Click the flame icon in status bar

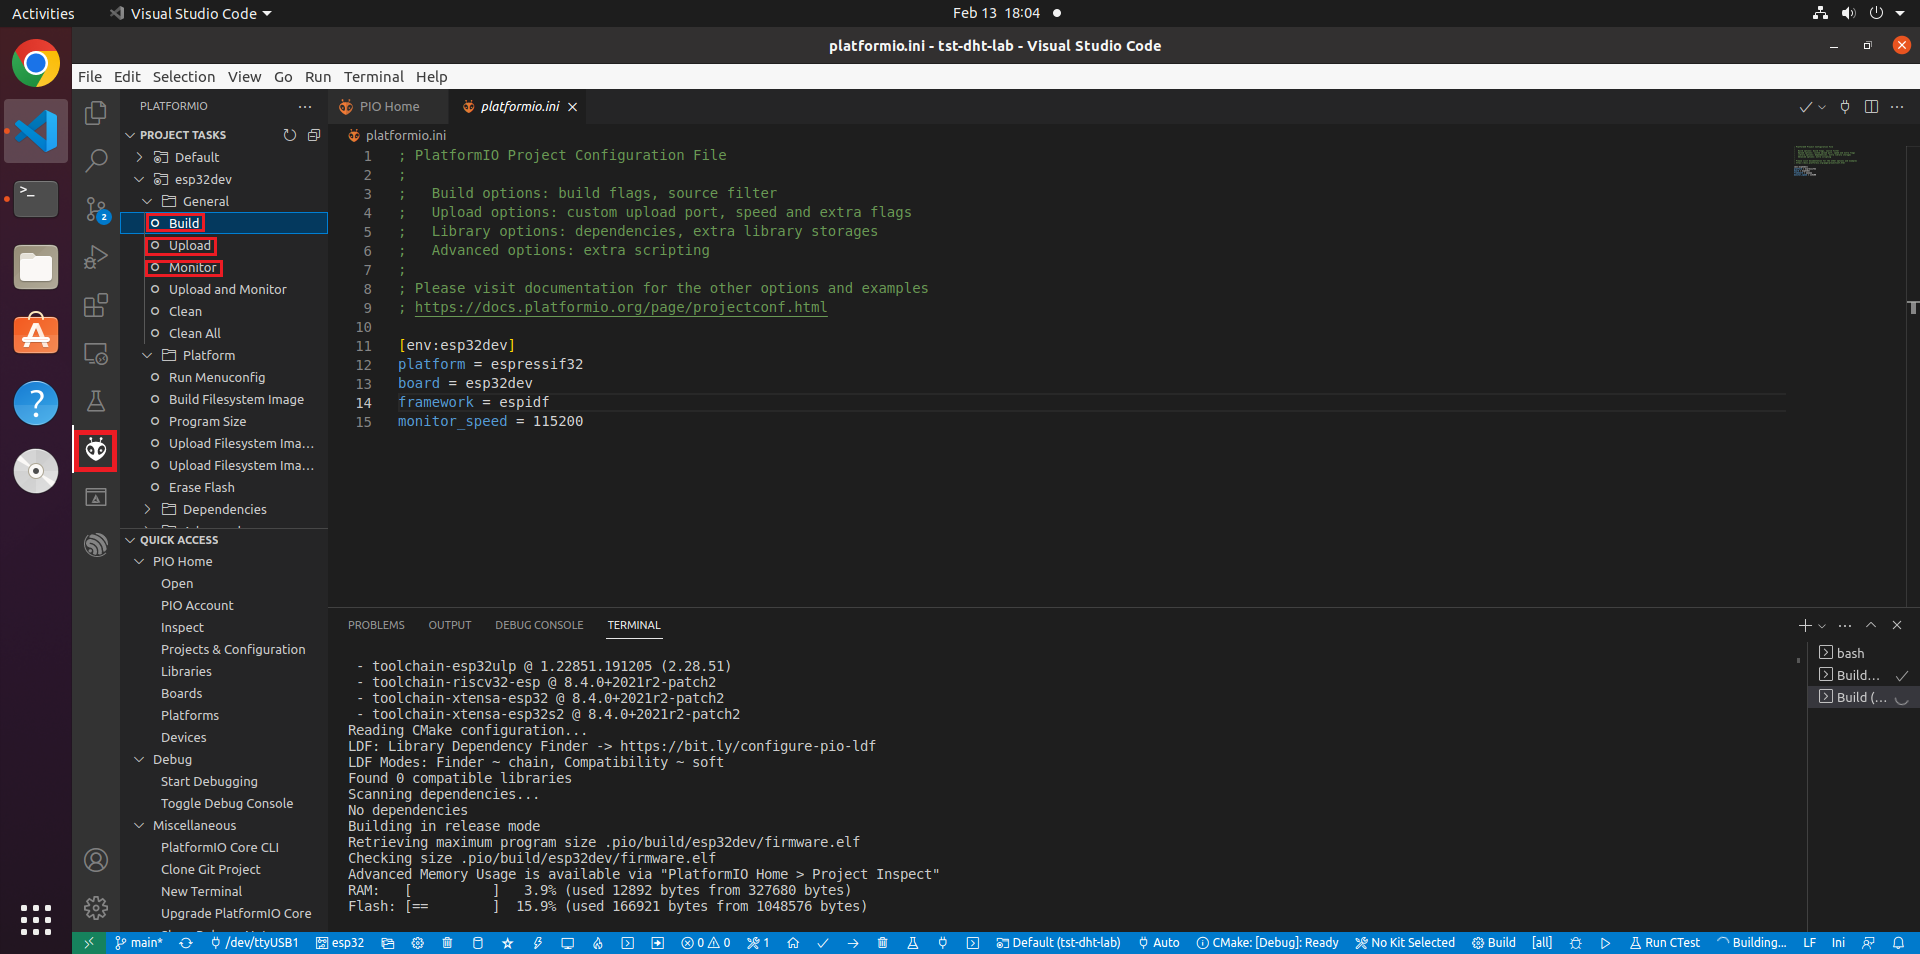click(597, 943)
